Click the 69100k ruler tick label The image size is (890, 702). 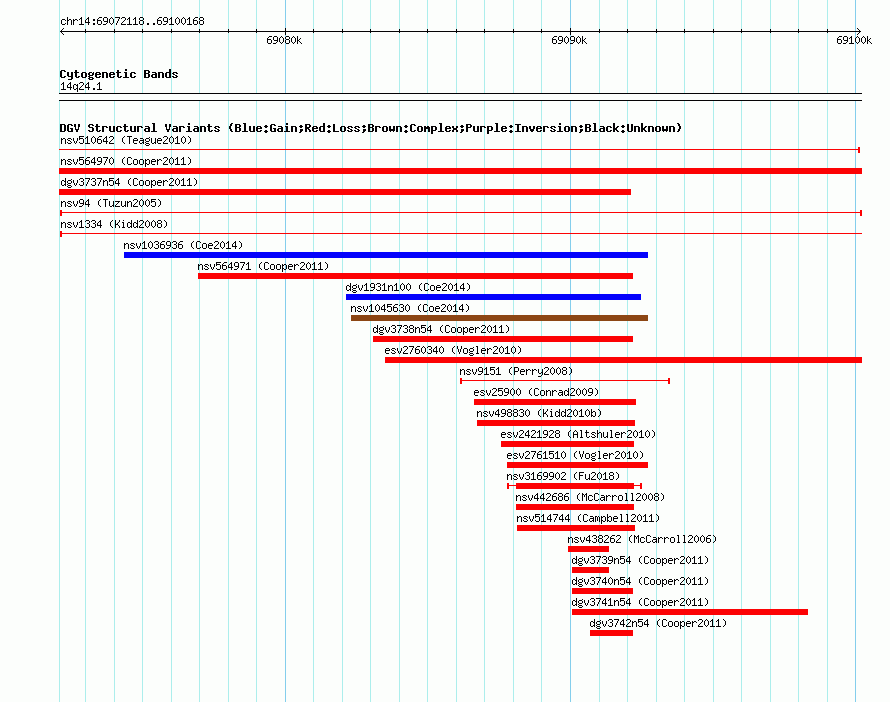pyautogui.click(x=854, y=40)
